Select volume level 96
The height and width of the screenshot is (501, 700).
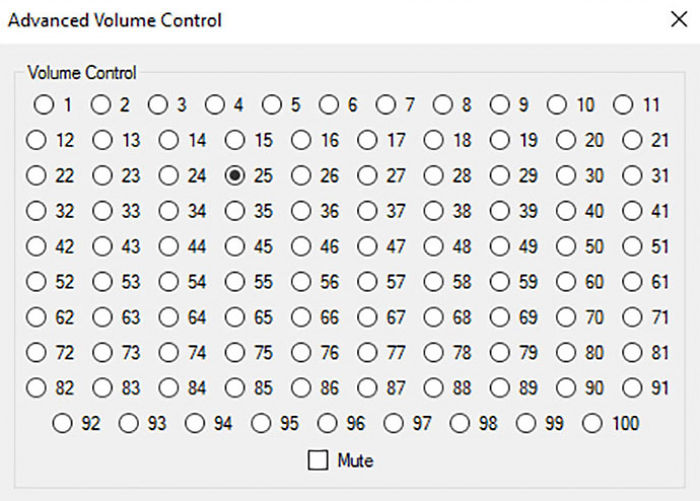coord(327,423)
